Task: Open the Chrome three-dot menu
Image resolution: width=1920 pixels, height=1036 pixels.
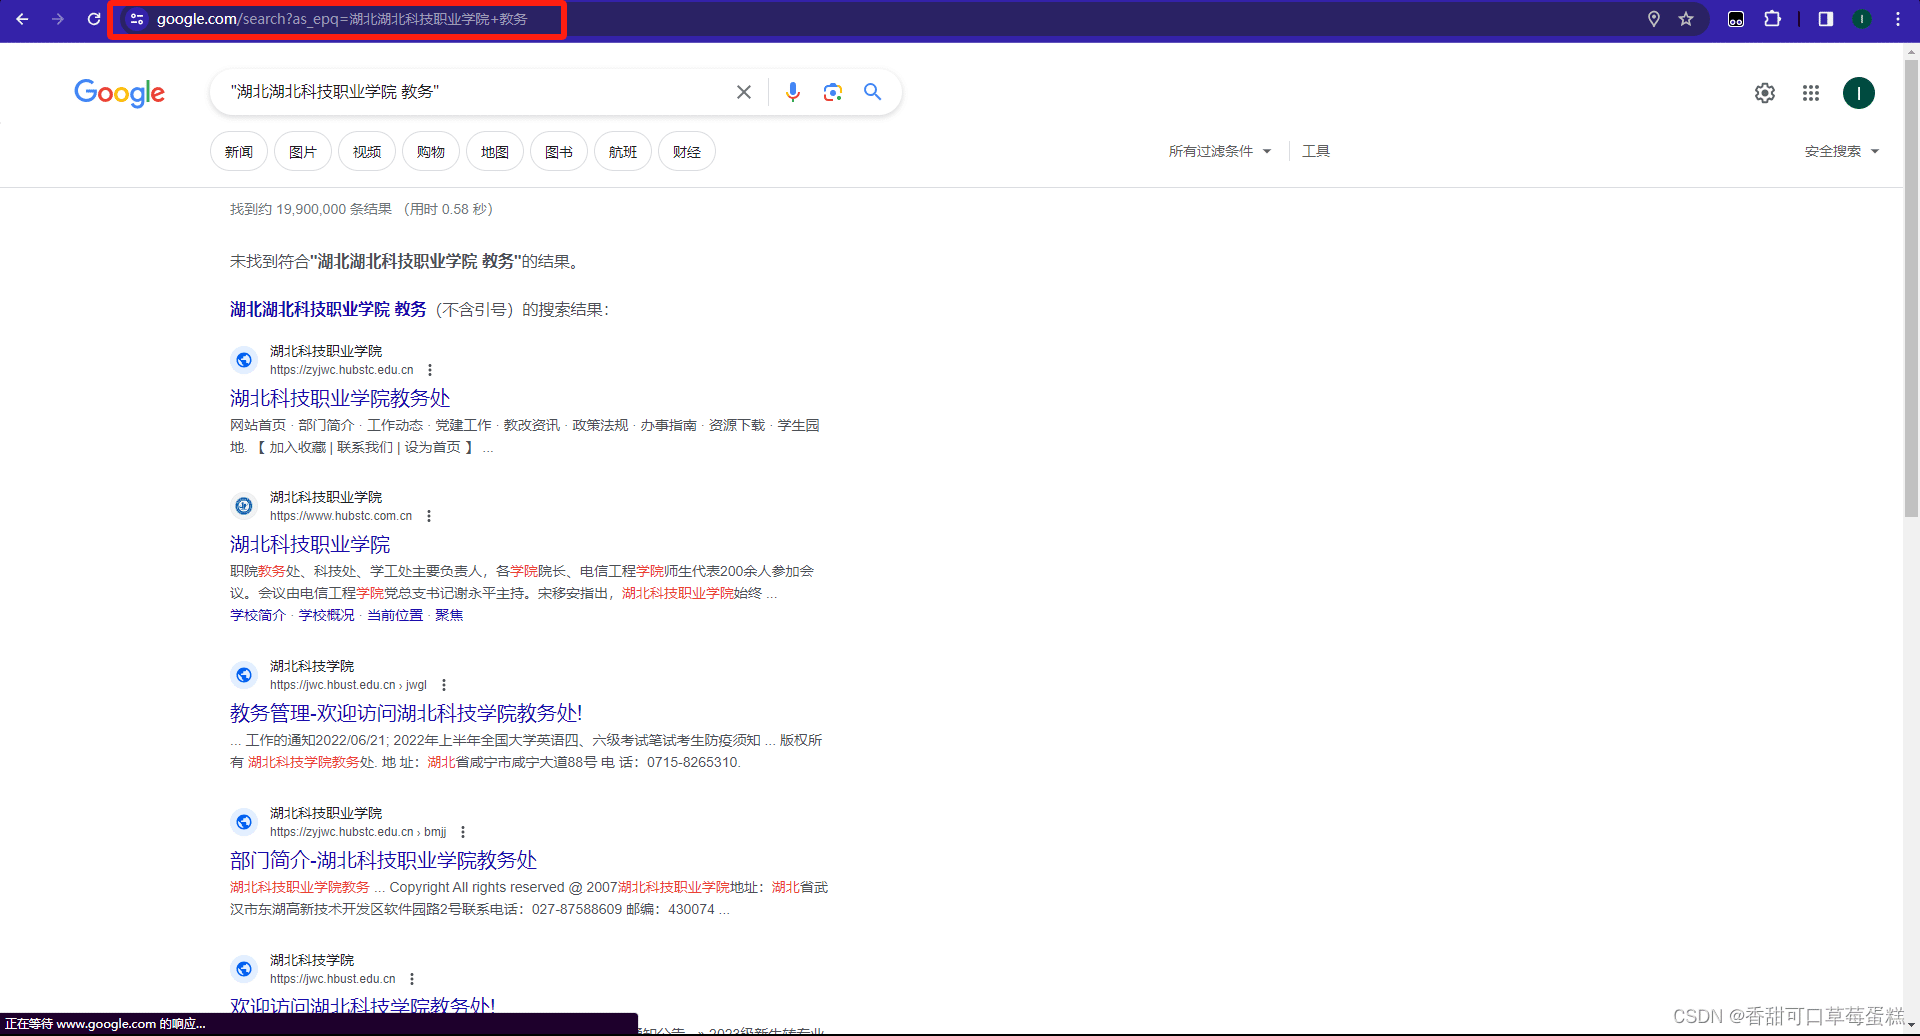Action: click(1897, 19)
